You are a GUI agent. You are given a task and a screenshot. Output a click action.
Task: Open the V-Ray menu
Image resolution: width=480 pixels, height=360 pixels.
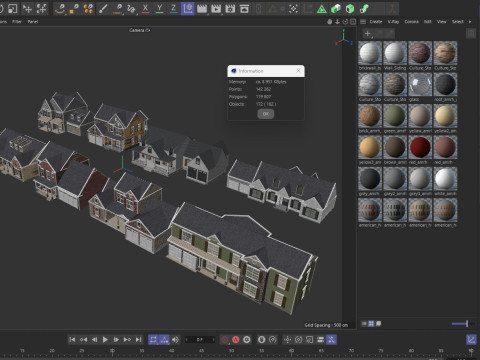(393, 22)
